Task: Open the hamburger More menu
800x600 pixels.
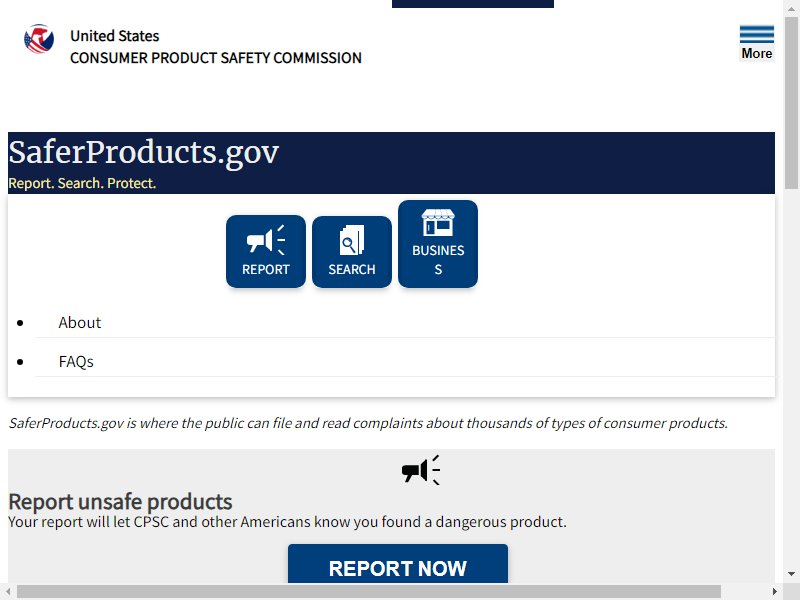Action: 757,43
